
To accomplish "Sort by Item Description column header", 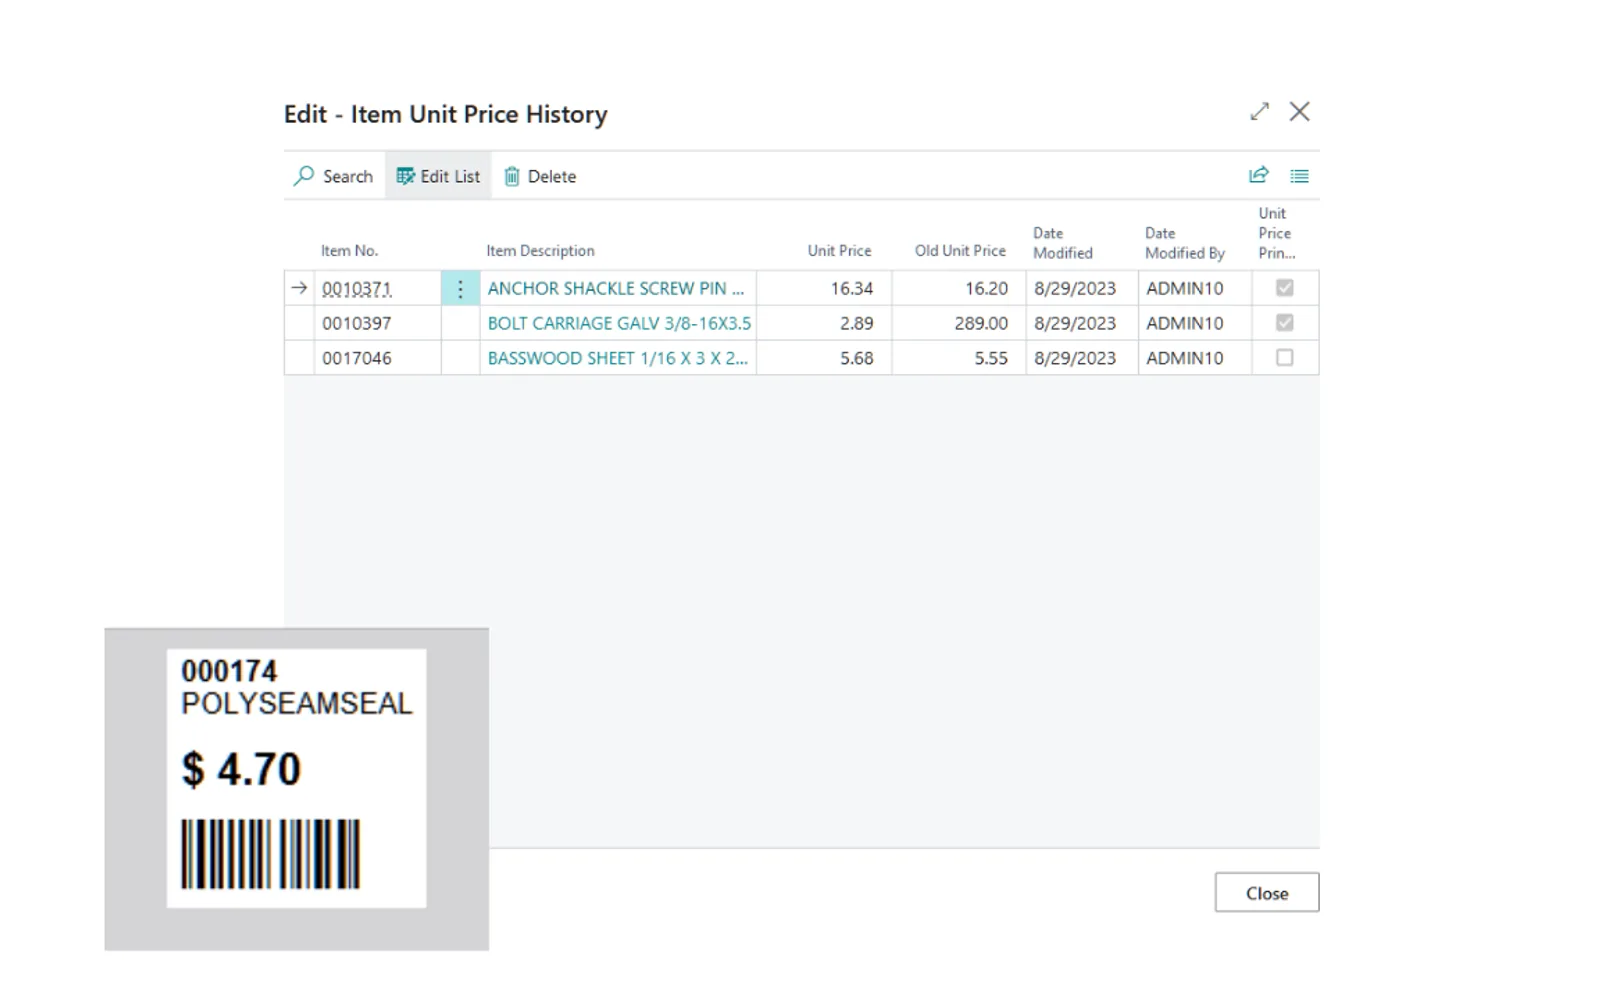I will click(540, 251).
